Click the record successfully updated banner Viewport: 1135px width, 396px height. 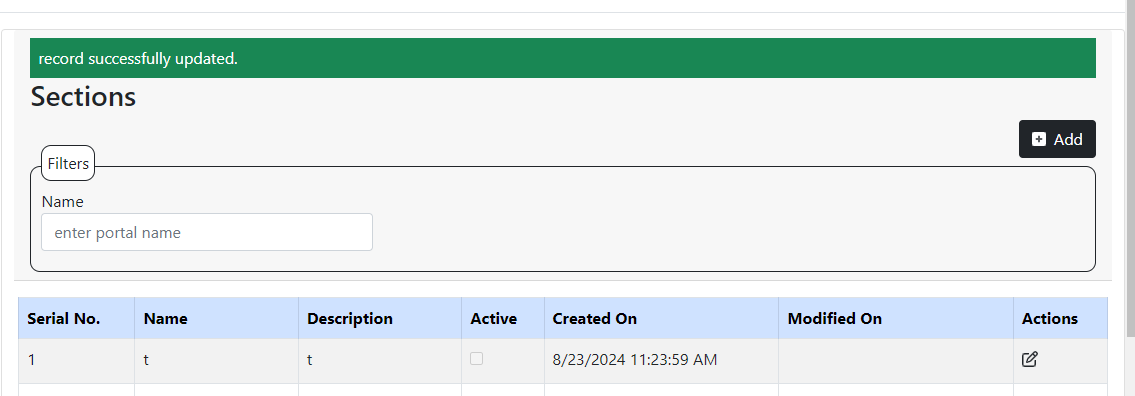(562, 58)
